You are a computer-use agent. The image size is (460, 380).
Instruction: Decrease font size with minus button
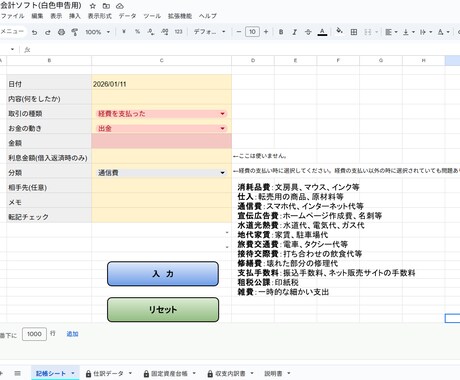(x=239, y=32)
